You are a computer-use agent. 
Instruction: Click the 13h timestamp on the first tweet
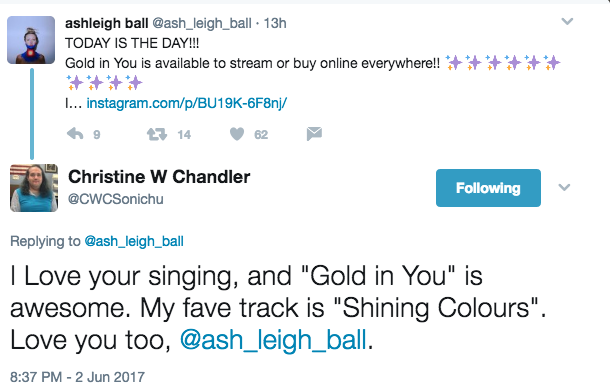pyautogui.click(x=275, y=23)
